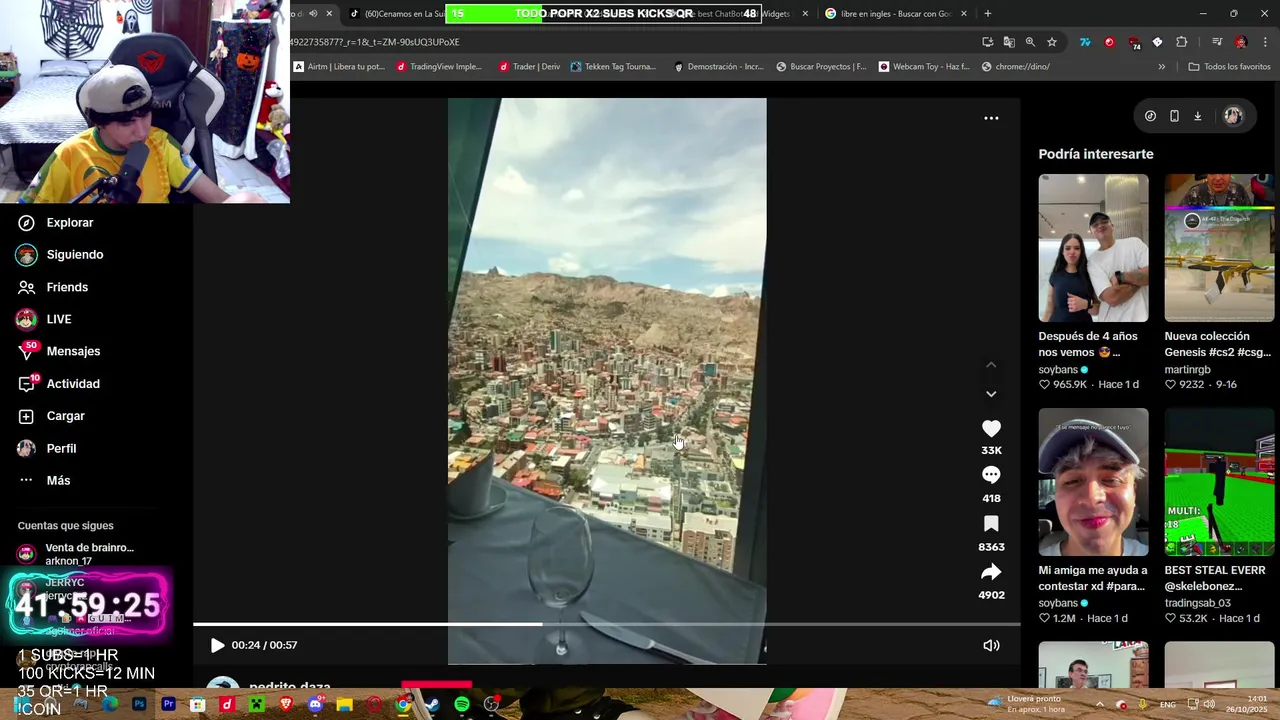Image resolution: width=1280 pixels, height=720 pixels.
Task: Open the Tekken Tag Tournament bookmark
Action: click(x=613, y=67)
